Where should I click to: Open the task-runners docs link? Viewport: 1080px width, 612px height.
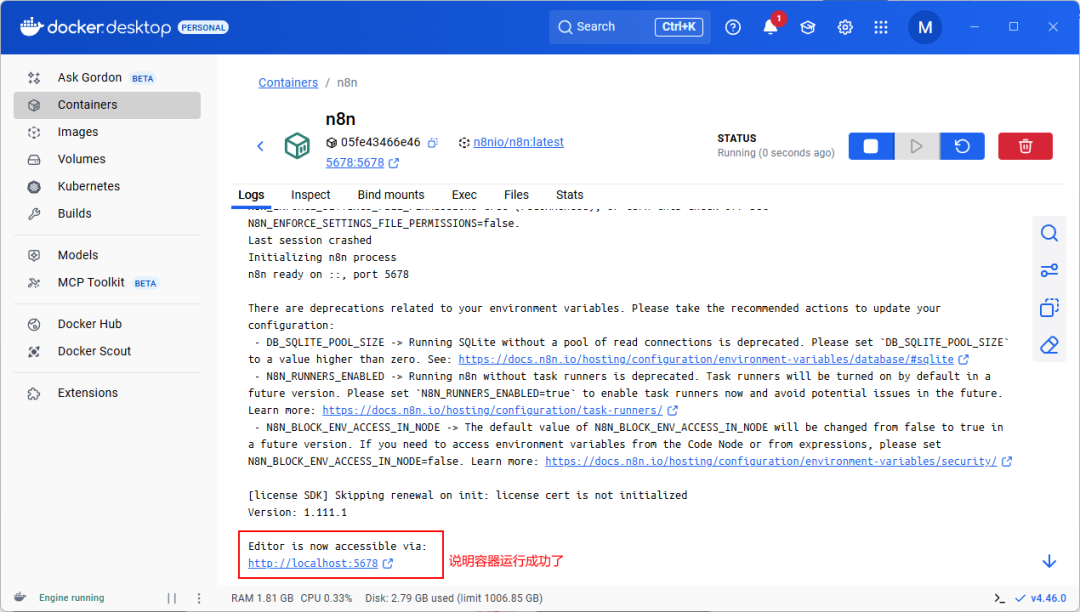coord(492,410)
